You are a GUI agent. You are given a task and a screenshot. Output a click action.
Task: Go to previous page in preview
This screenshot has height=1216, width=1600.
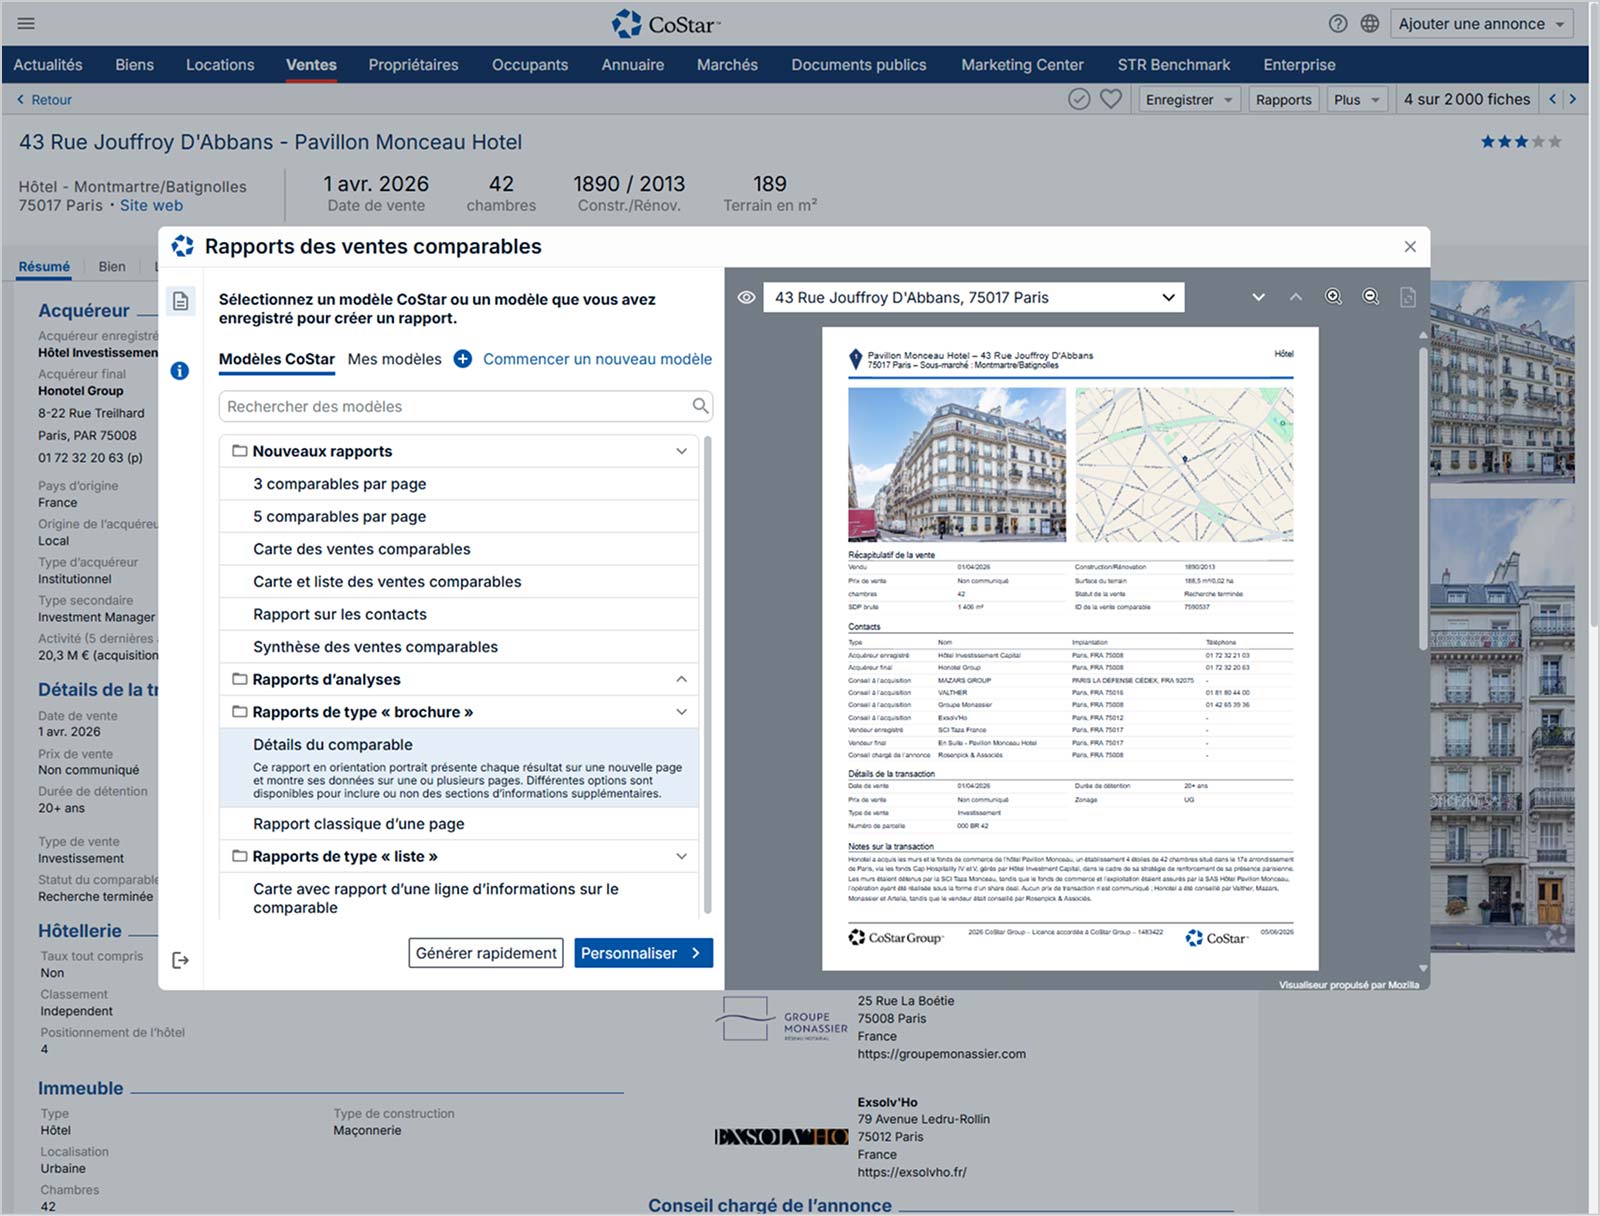tap(1296, 297)
